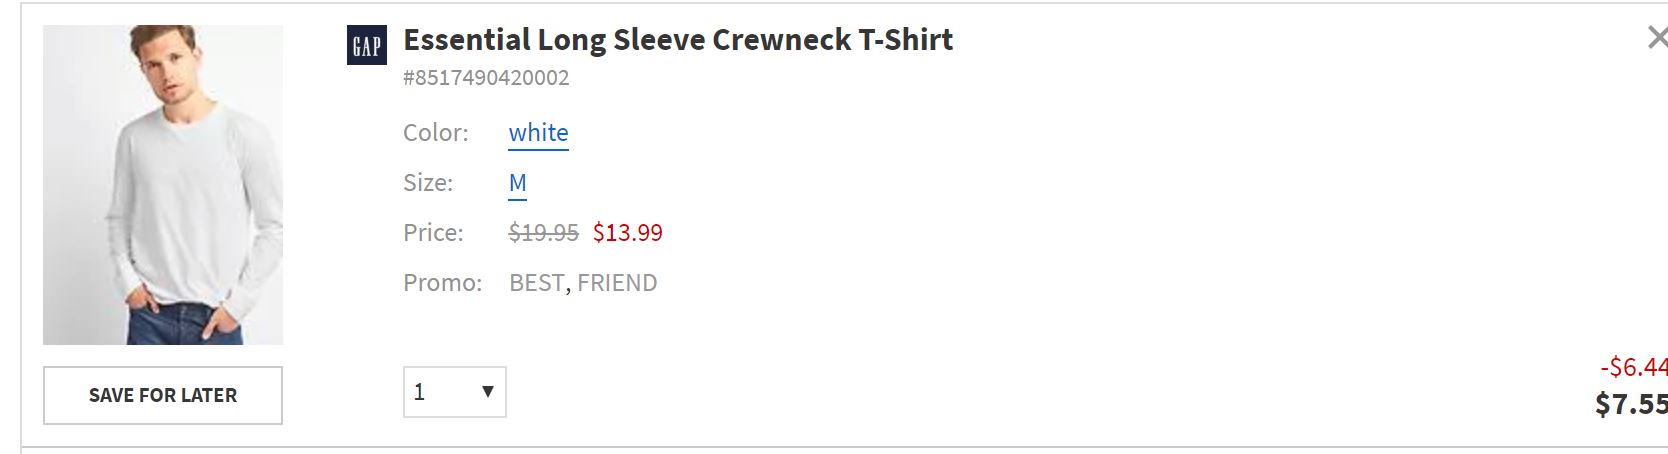Click the white color link
This screenshot has width=1668, height=454.
538,133
